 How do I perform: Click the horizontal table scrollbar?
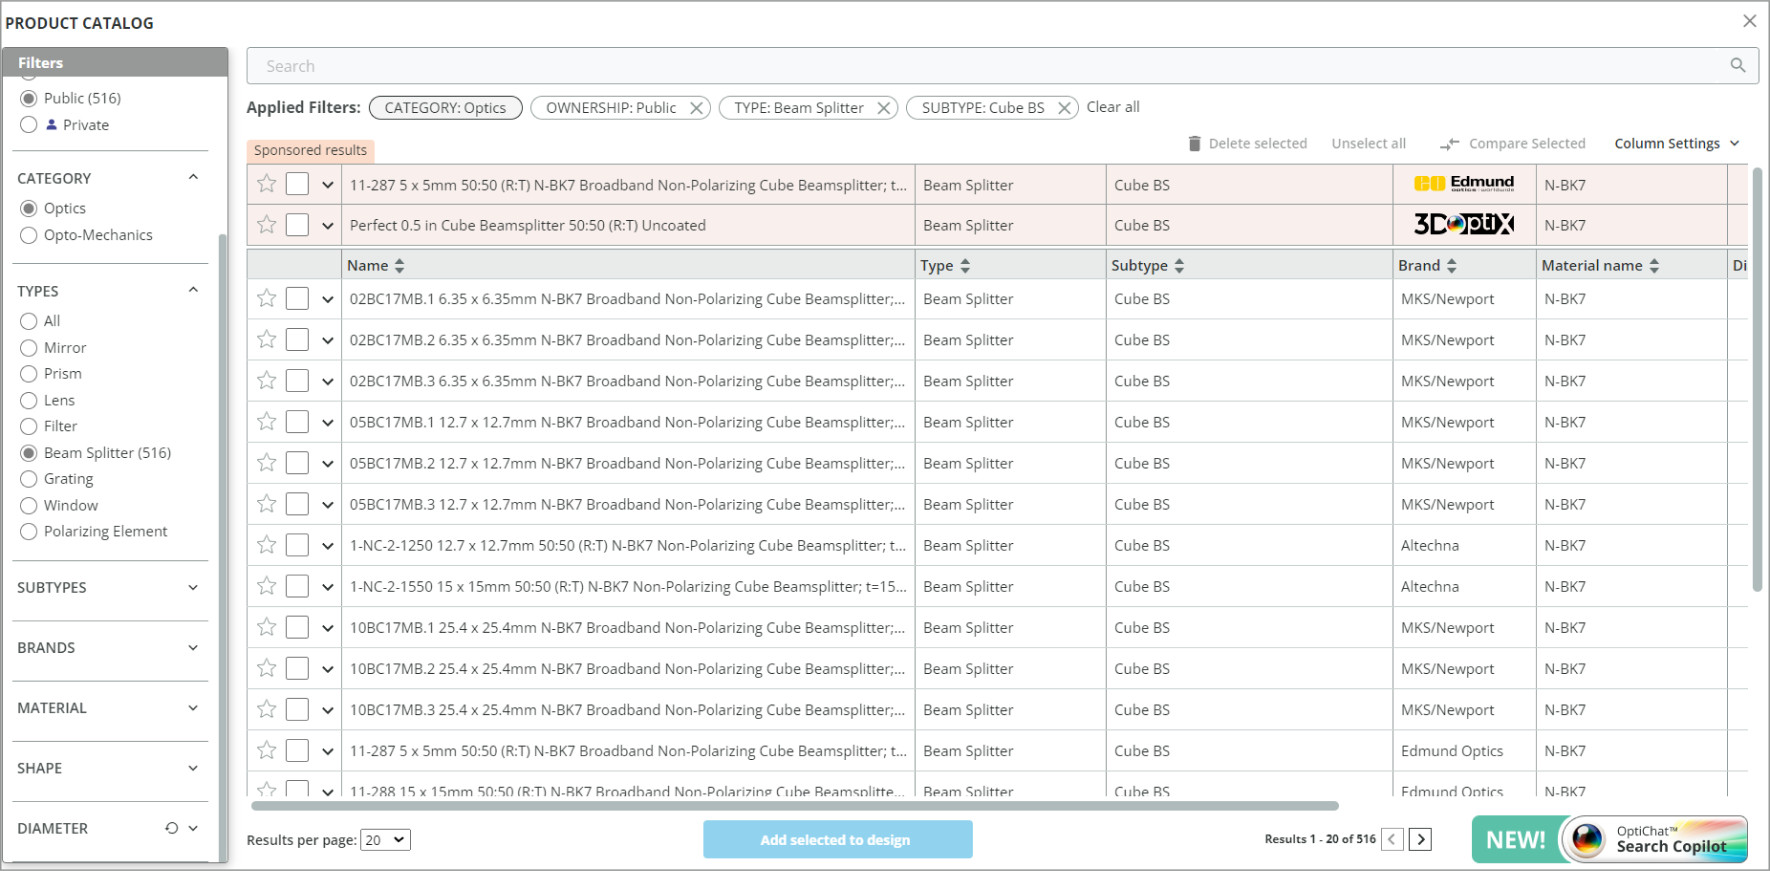(795, 805)
